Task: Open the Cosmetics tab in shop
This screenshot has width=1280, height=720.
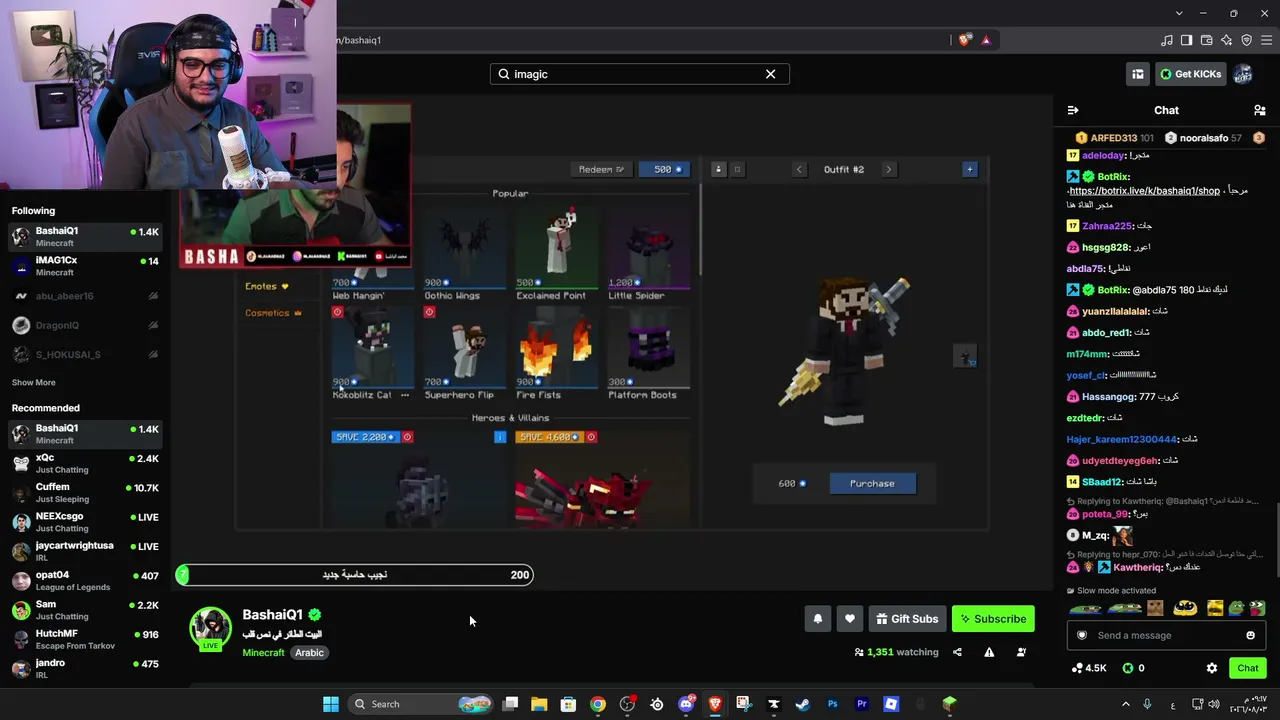Action: [x=273, y=313]
